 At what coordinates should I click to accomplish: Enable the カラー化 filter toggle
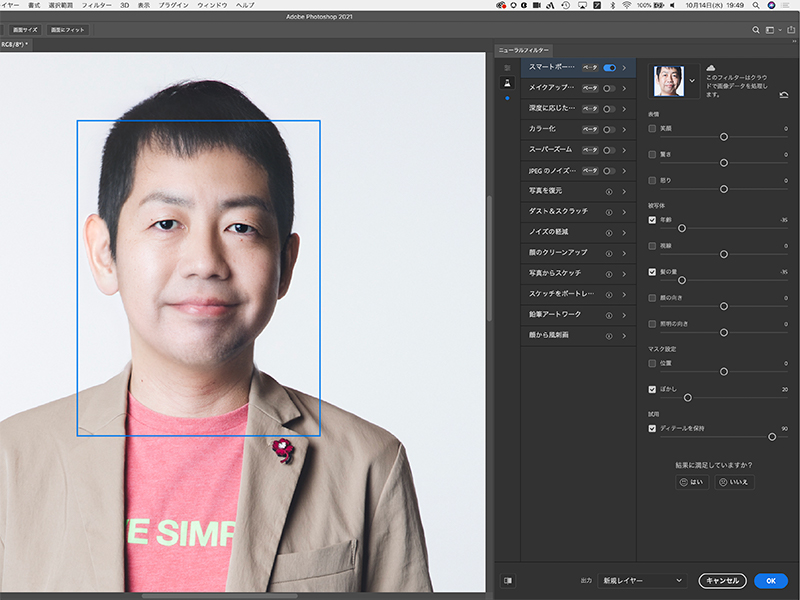(609, 129)
